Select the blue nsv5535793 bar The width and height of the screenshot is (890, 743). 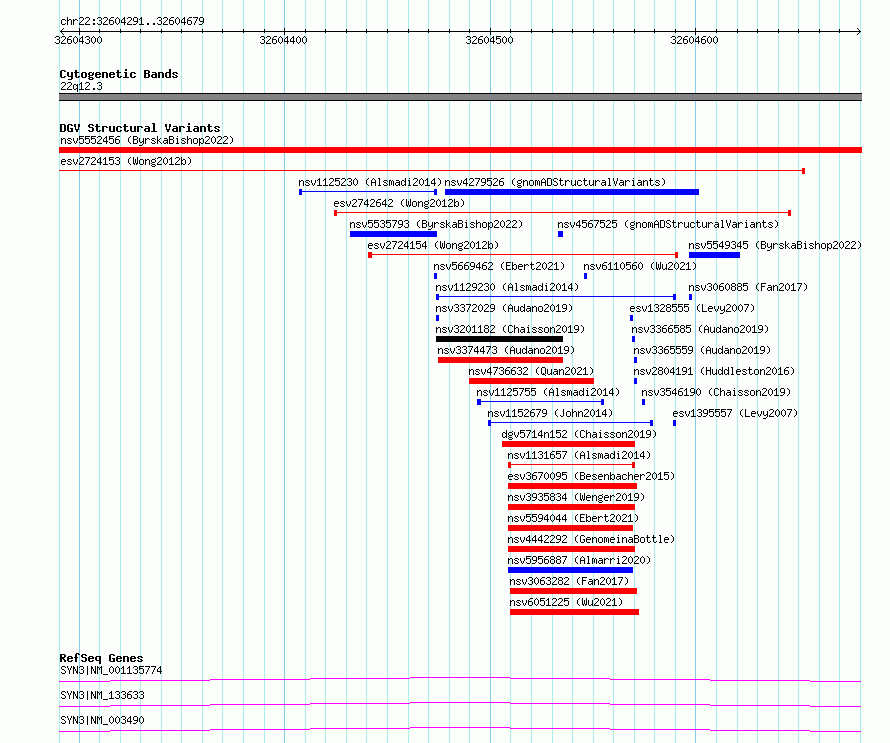point(393,234)
